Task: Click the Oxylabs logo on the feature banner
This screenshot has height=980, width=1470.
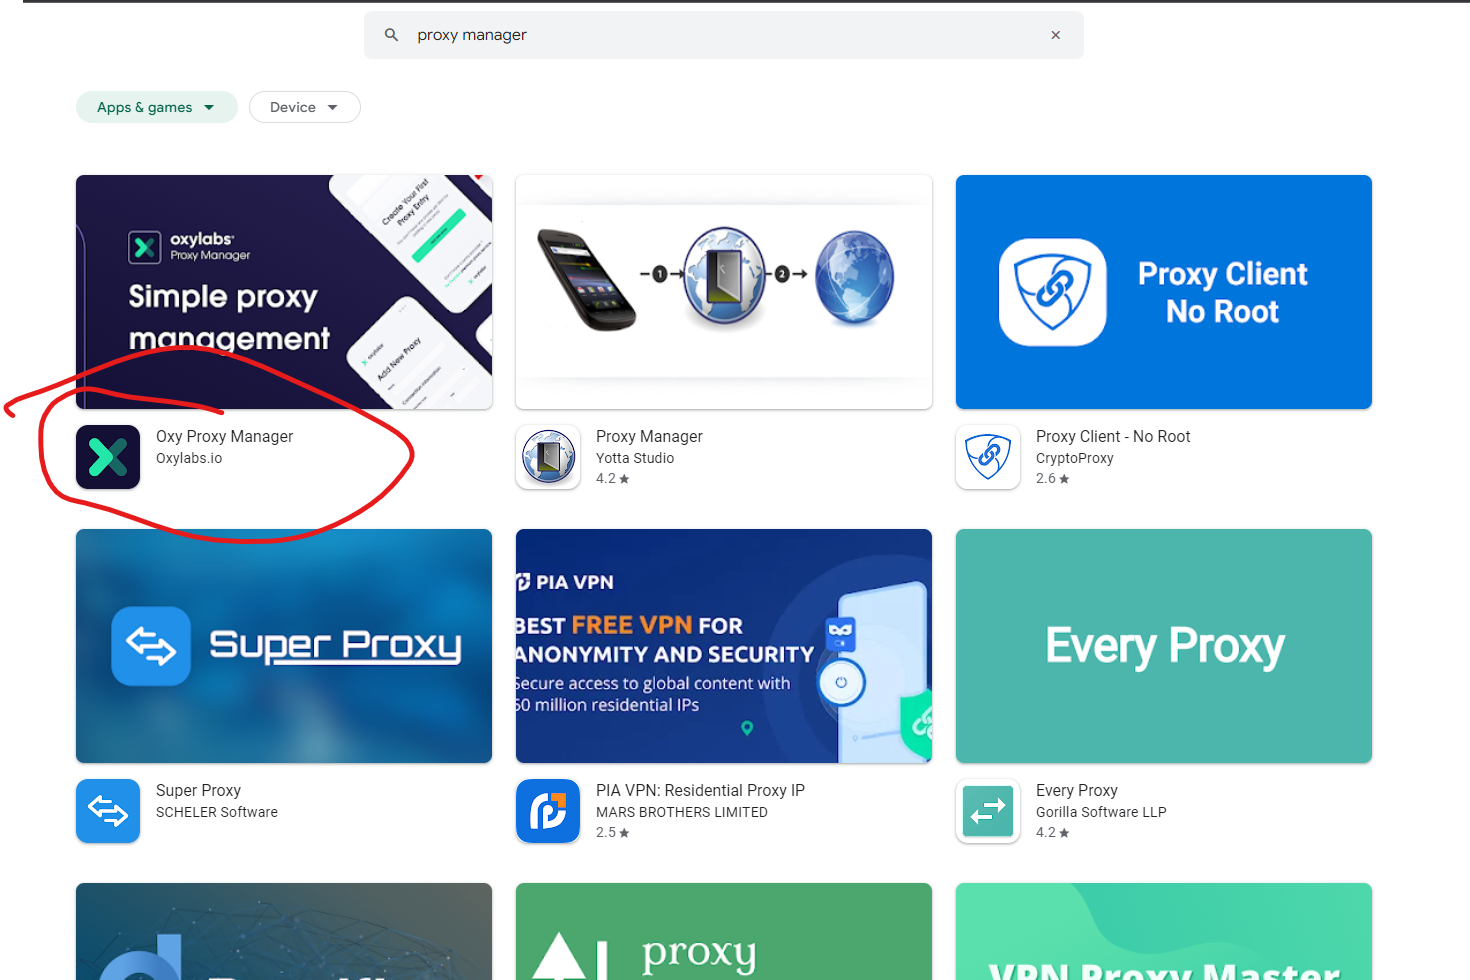Action: click(x=146, y=247)
